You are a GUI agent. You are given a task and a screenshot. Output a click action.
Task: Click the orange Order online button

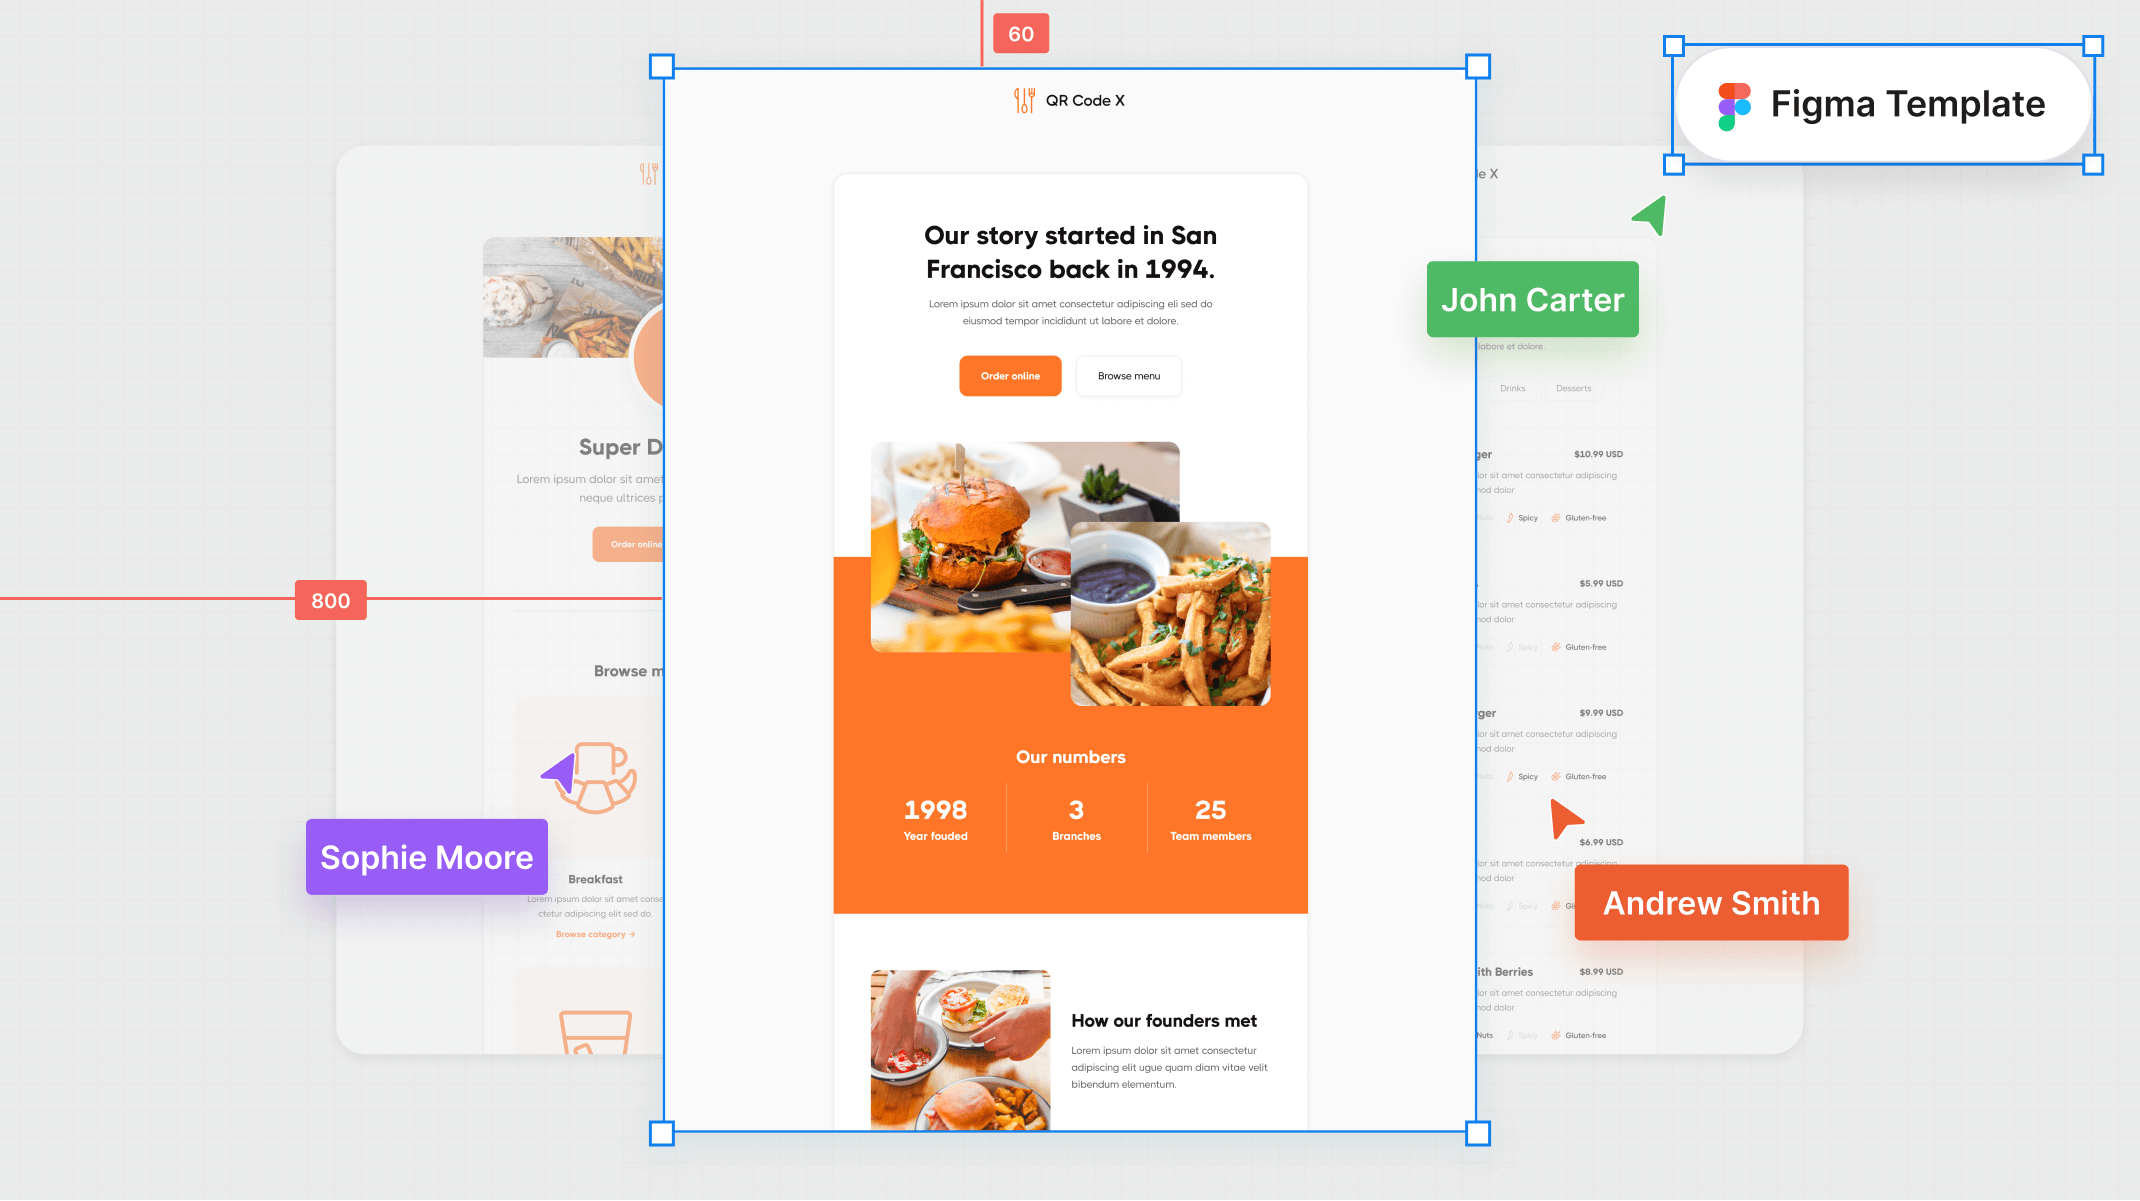tap(1011, 376)
